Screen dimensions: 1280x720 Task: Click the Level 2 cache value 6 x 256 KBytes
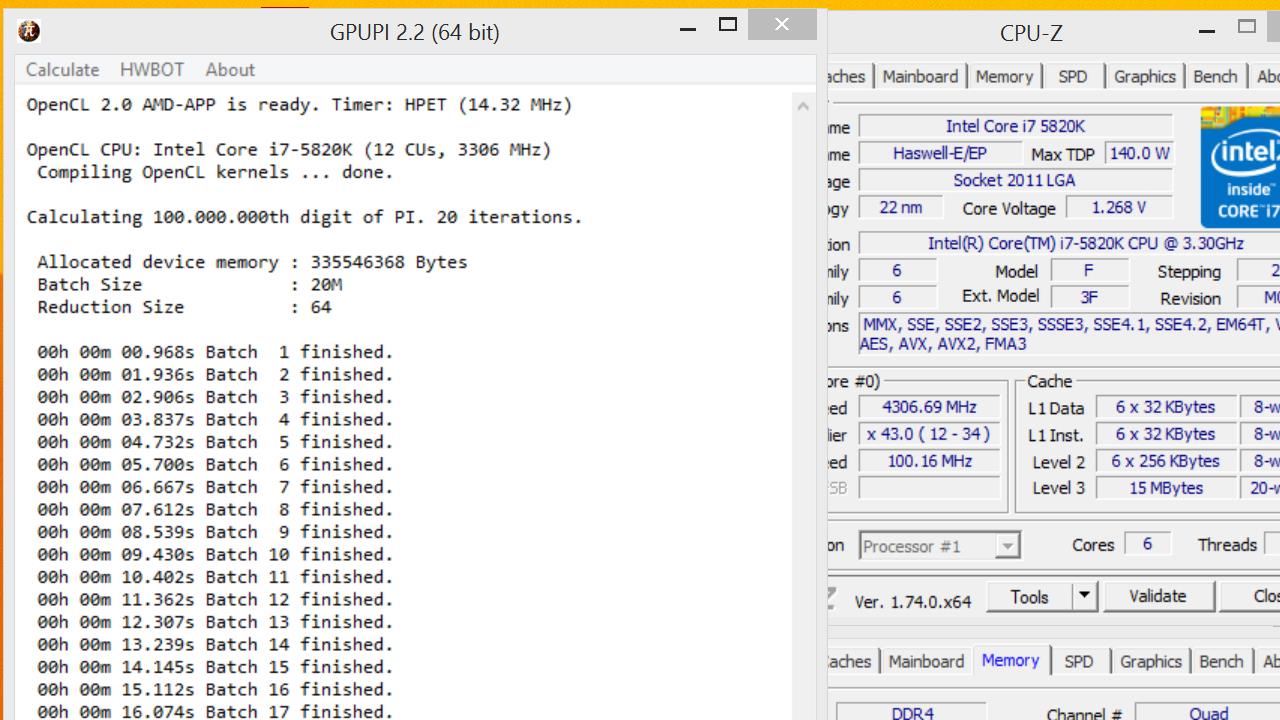pyautogui.click(x=1165, y=461)
